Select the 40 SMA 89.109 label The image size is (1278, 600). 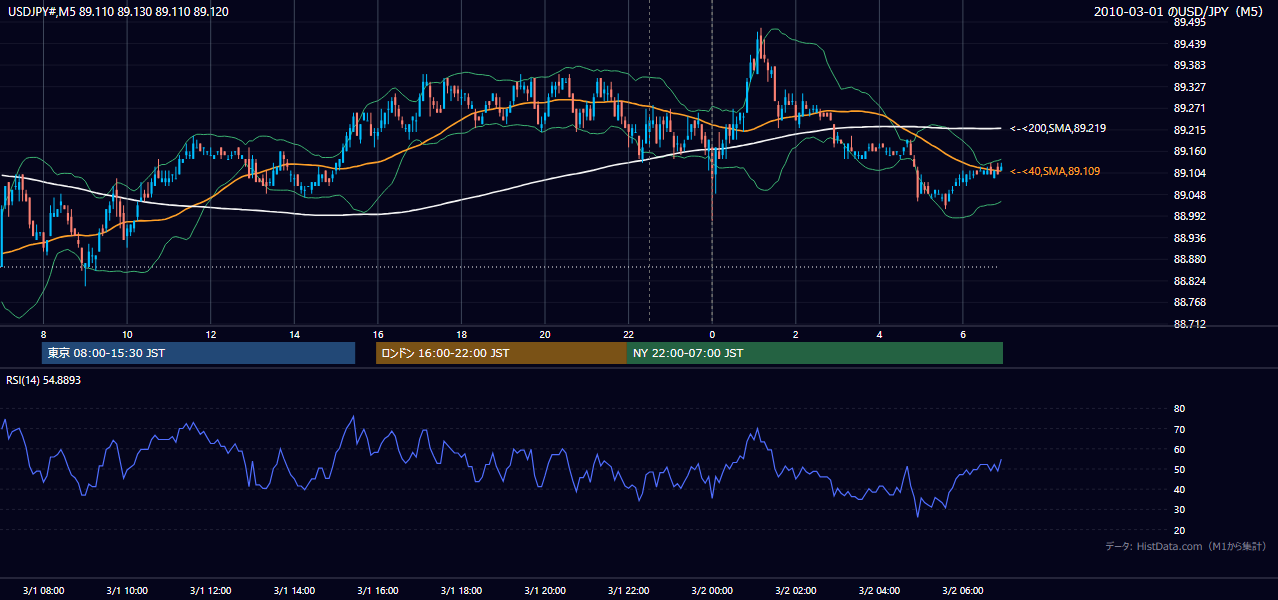click(x=1054, y=172)
